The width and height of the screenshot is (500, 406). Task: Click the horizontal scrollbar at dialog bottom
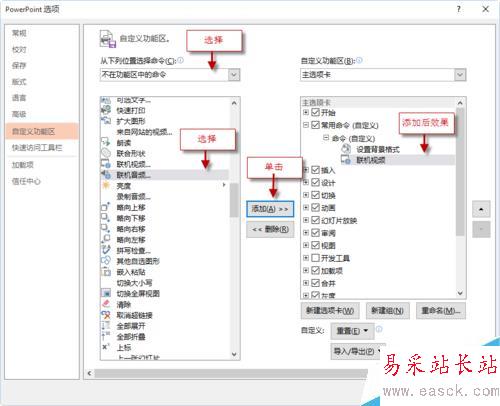231,373
